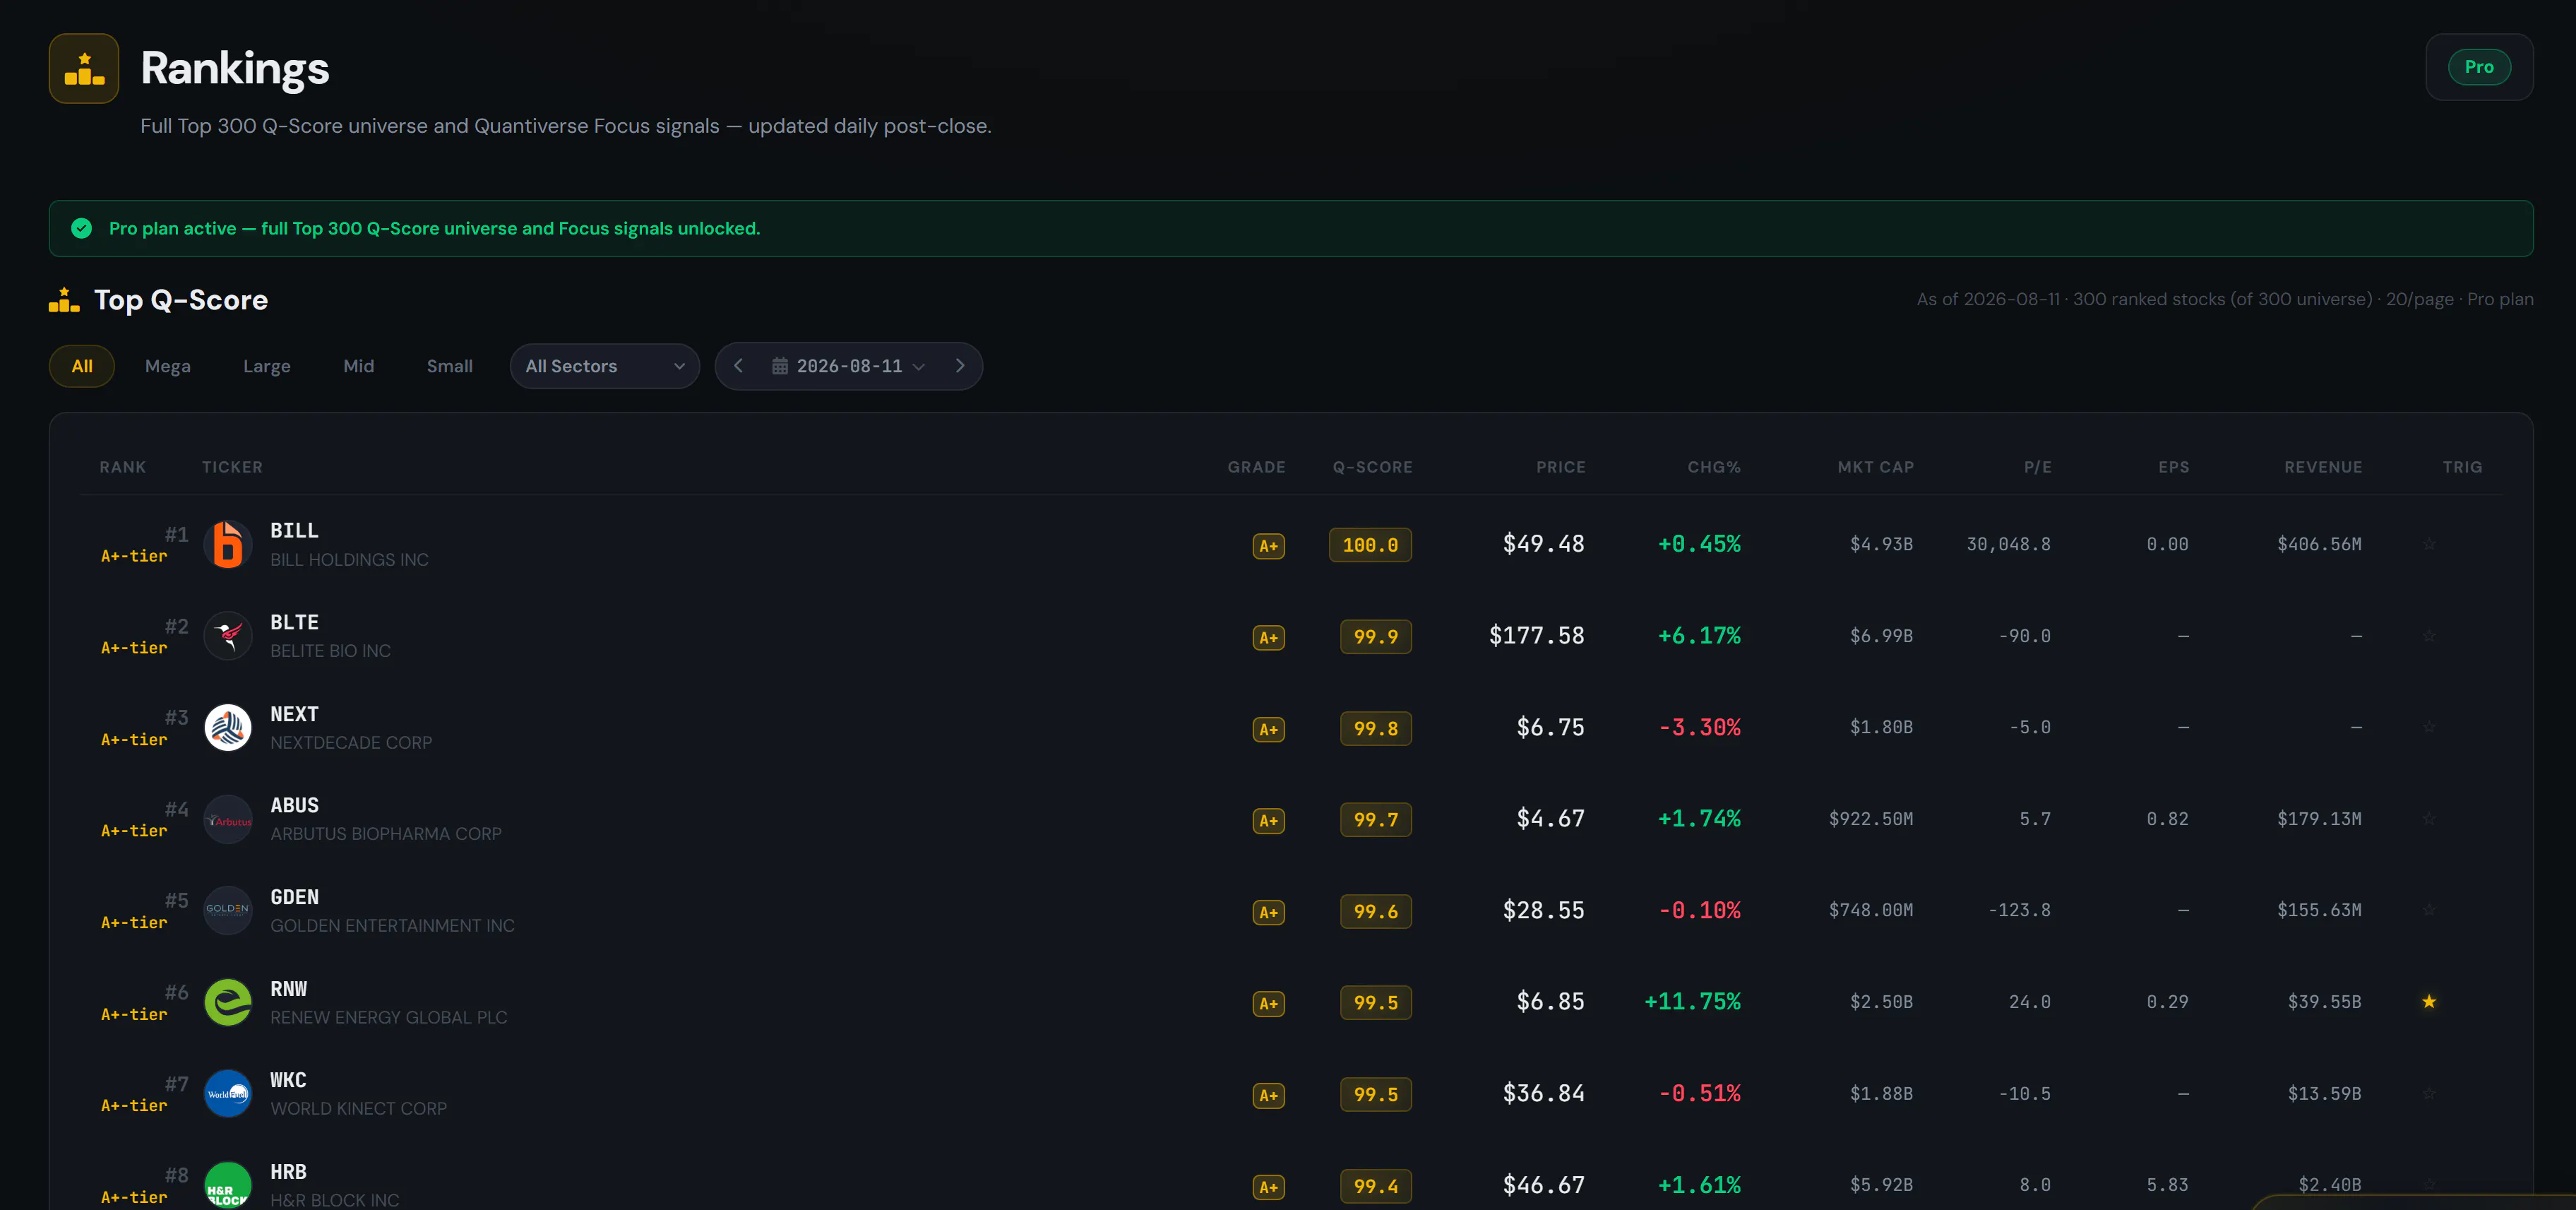This screenshot has width=2576, height=1210.
Task: Click the Belite Bio logo icon
Action: click(x=228, y=636)
